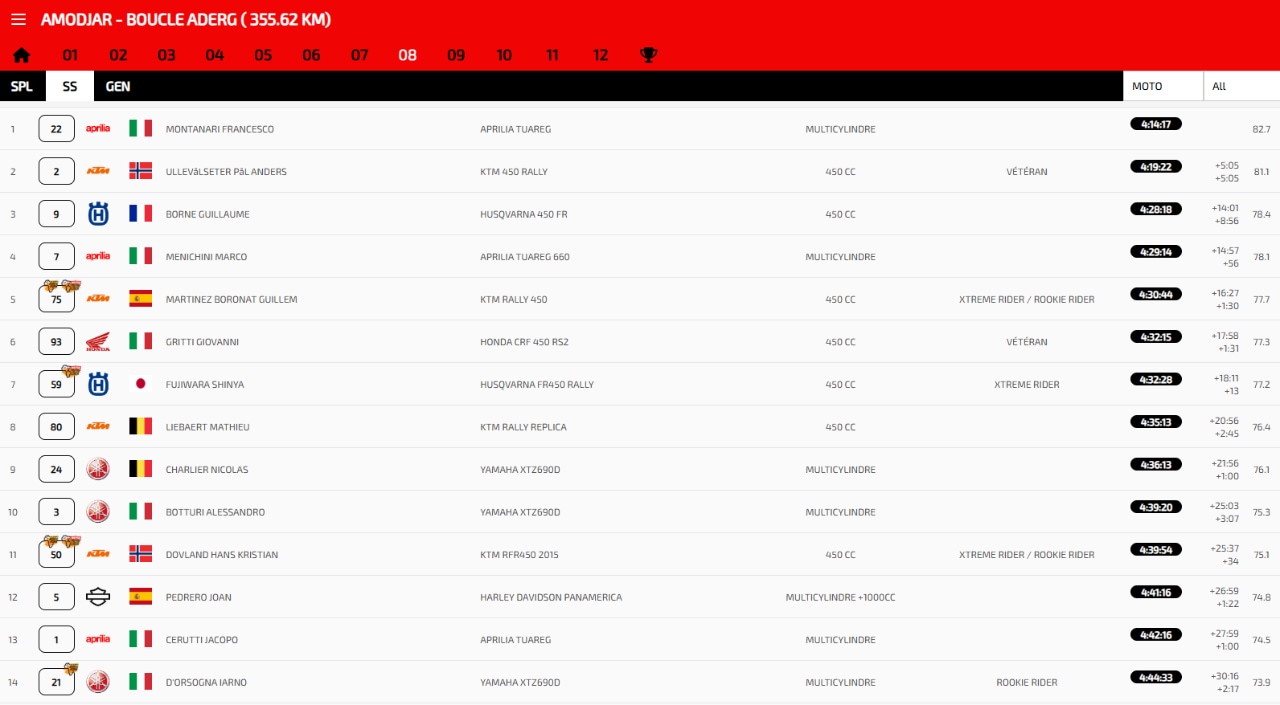Screen dimensions: 1280x705
Task: Switch to stage 04
Action: click(x=215, y=55)
